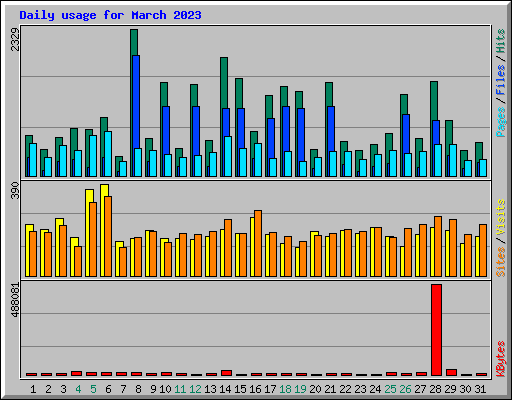
Task: Click the cyan 'Pages' legend label
Action: 501,122
